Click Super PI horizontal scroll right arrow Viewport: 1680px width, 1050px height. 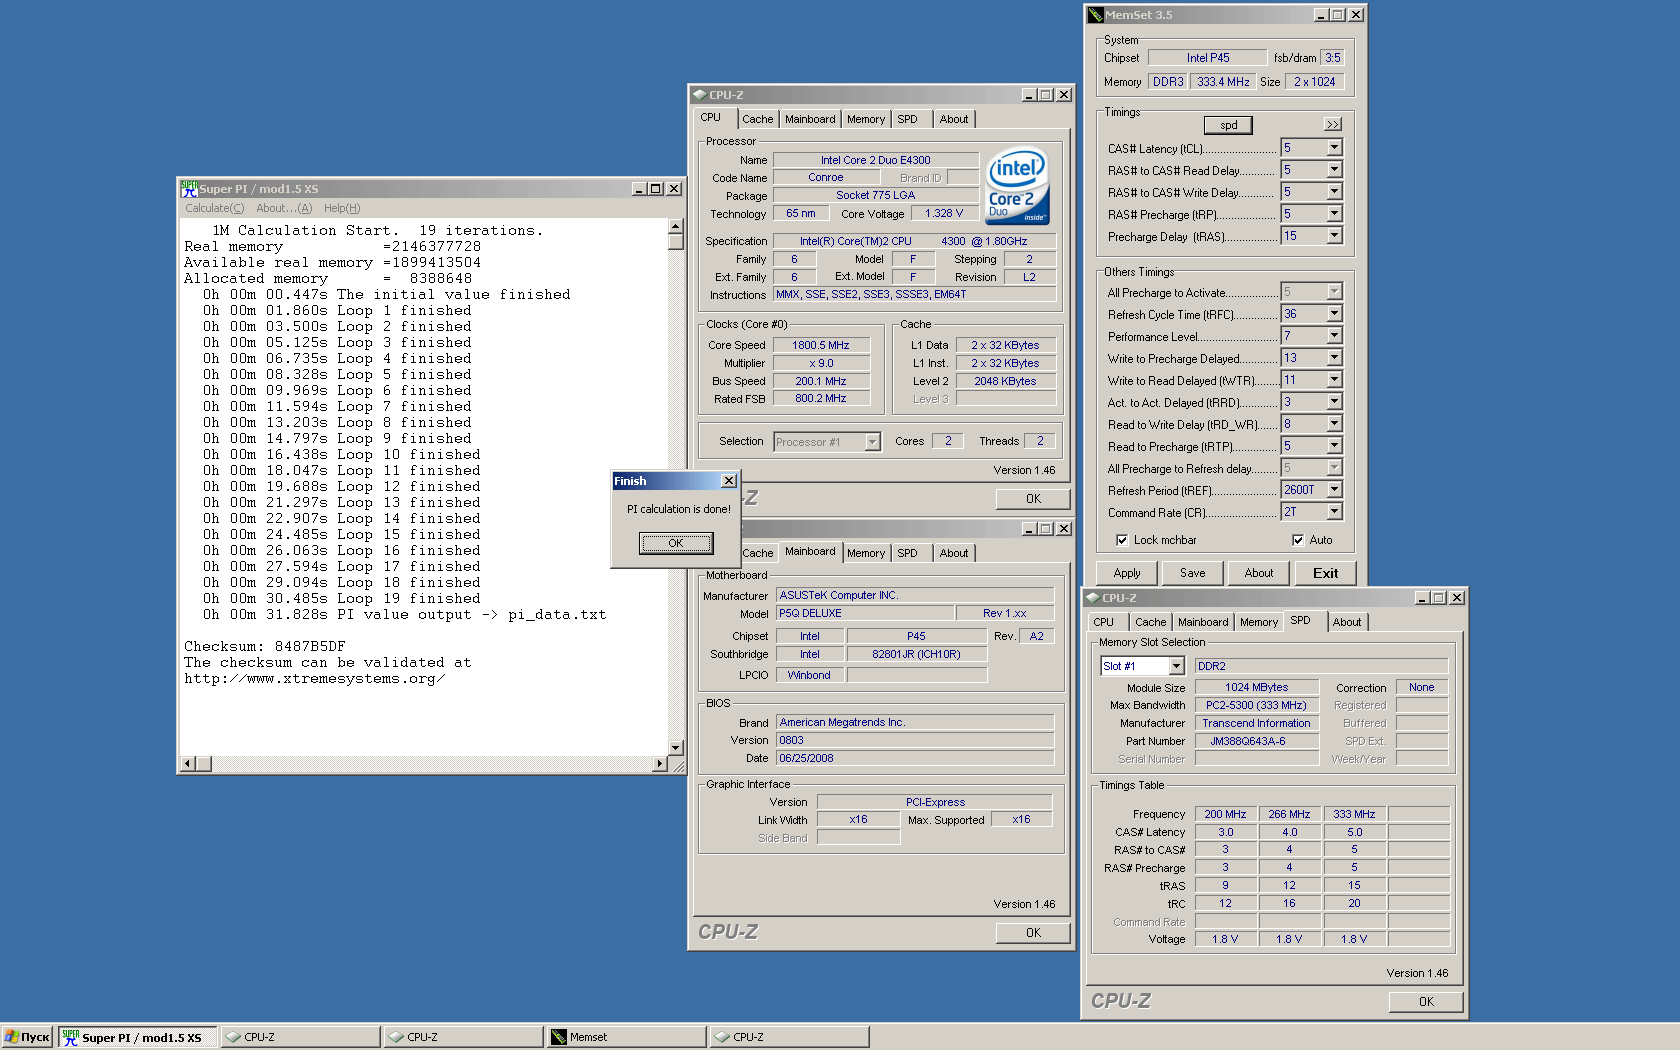point(659,764)
